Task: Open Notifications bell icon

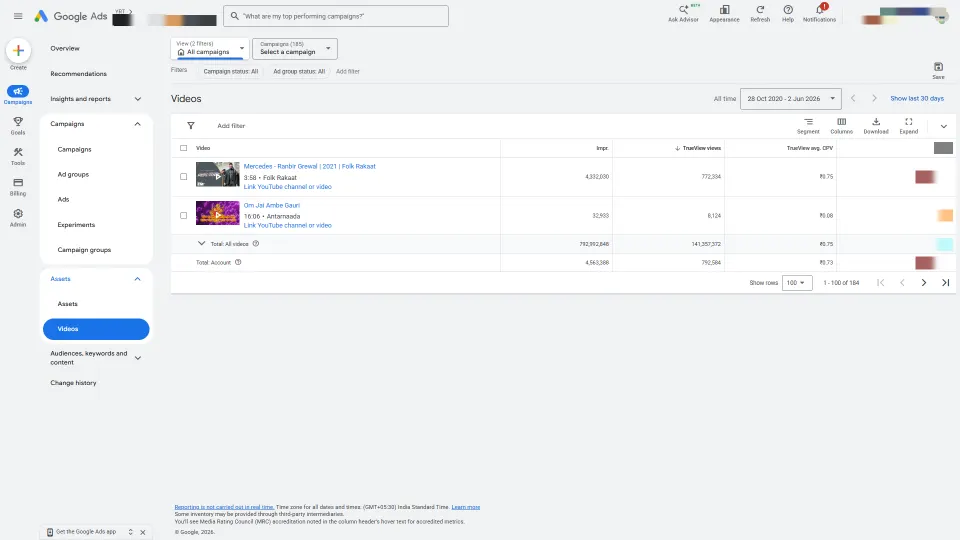Action: pos(819,10)
